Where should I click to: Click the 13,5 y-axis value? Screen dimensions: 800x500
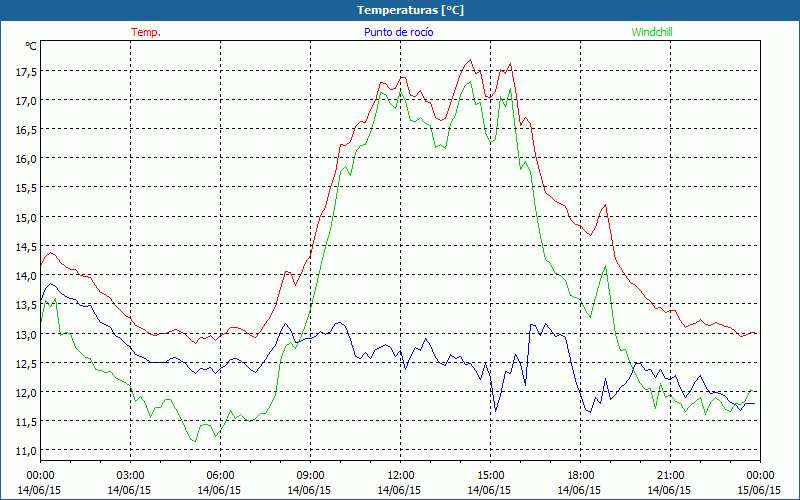coord(27,305)
